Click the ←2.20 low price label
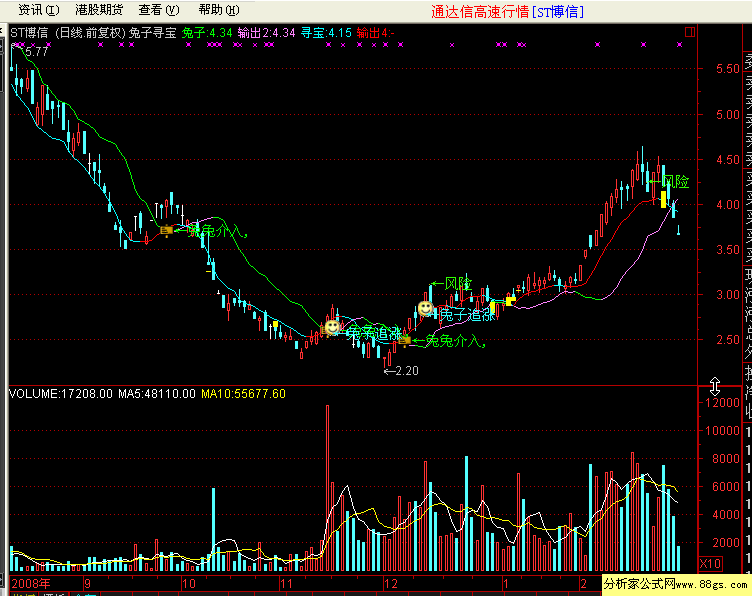Screen dimensions: 752x596 401,371
